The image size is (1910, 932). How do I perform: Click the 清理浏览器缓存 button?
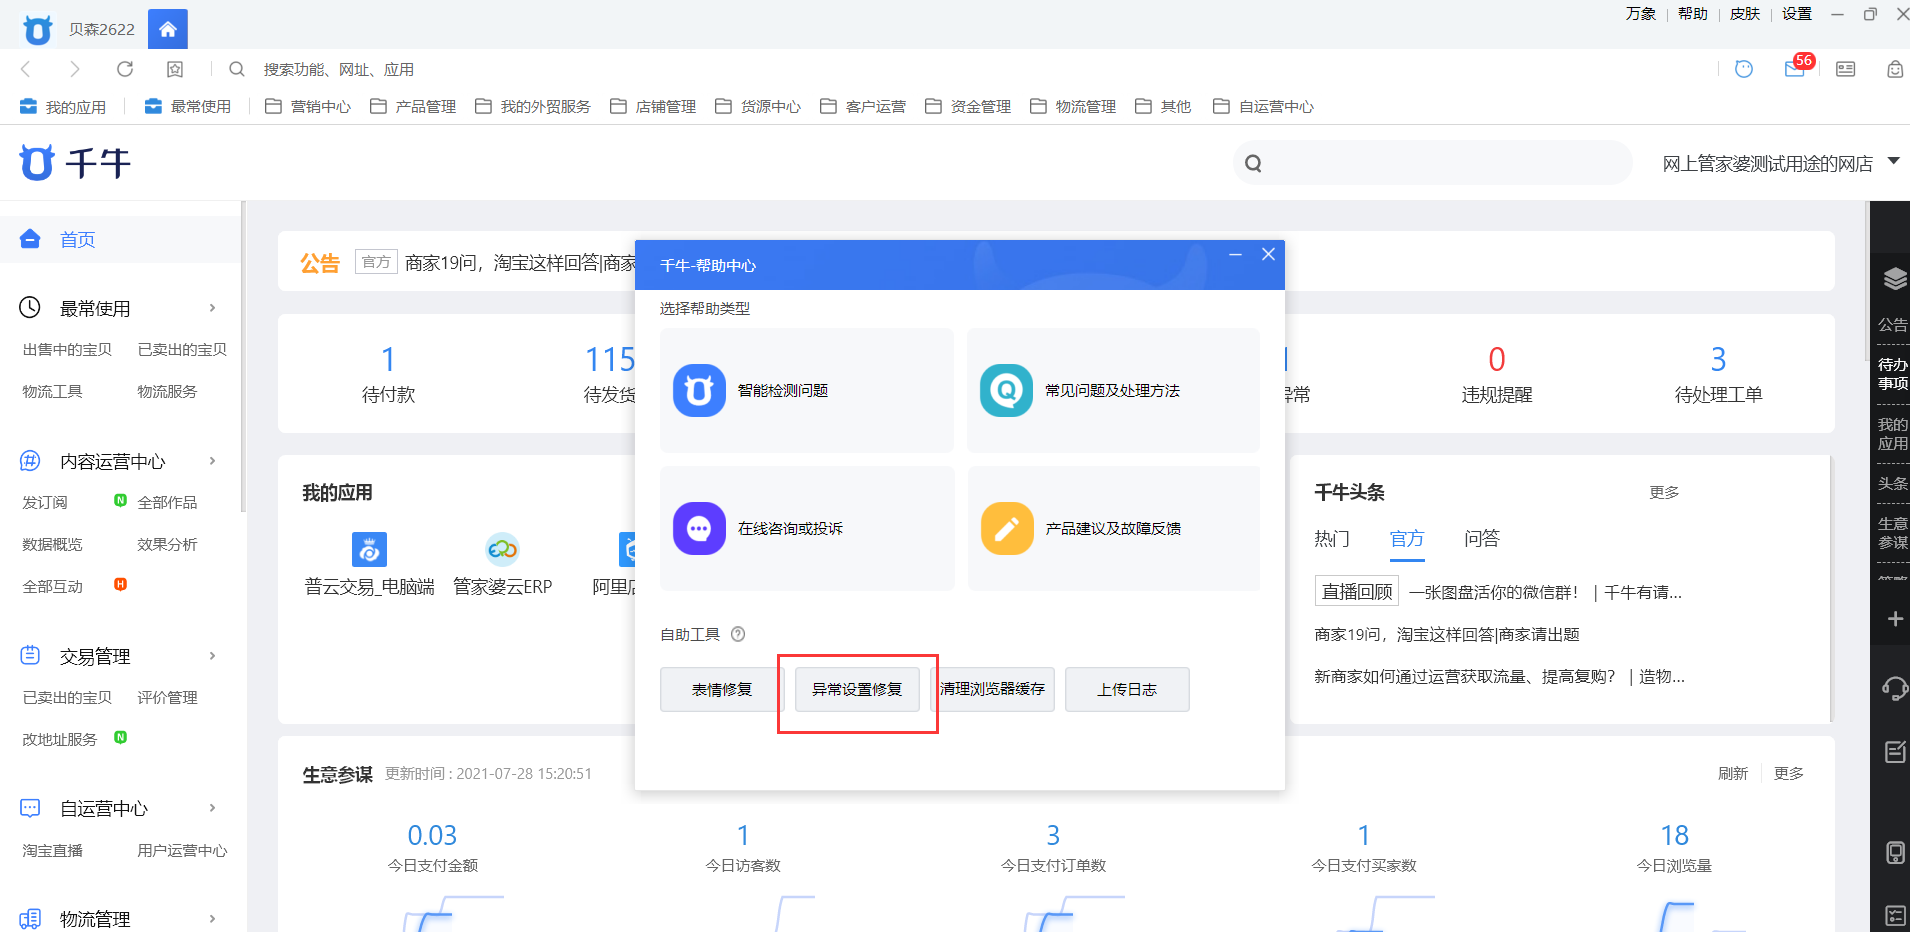[992, 689]
